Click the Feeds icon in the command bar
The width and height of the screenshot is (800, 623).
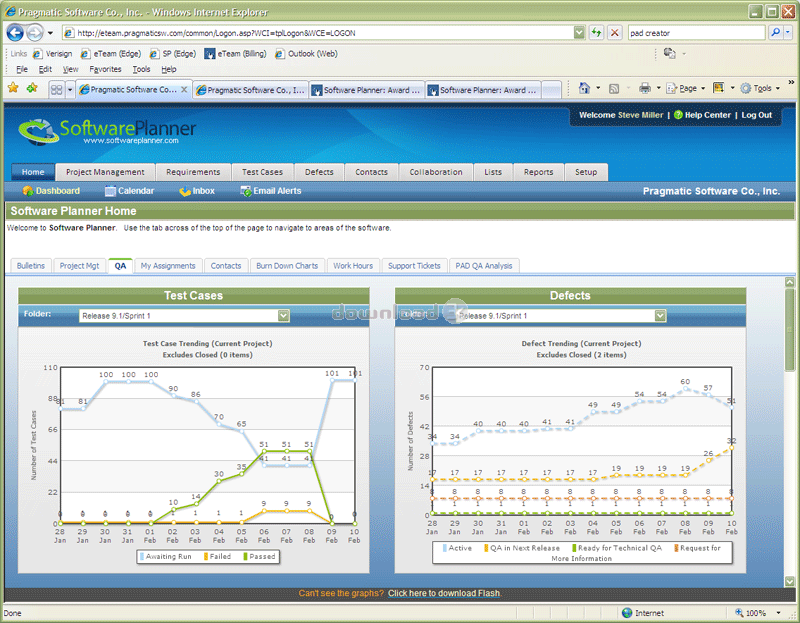coord(614,89)
